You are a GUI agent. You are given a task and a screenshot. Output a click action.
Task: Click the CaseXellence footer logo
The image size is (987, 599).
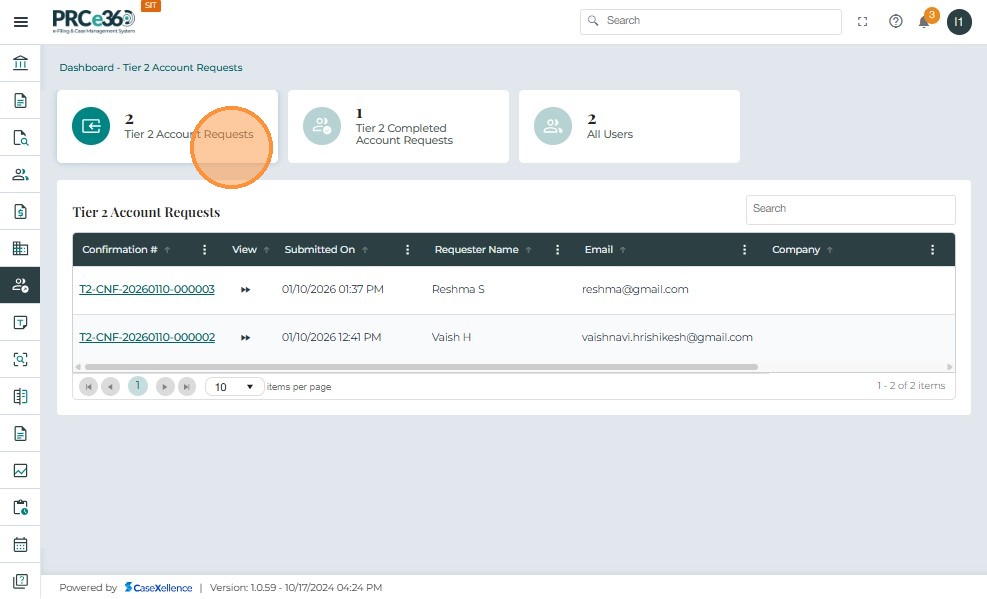159,588
